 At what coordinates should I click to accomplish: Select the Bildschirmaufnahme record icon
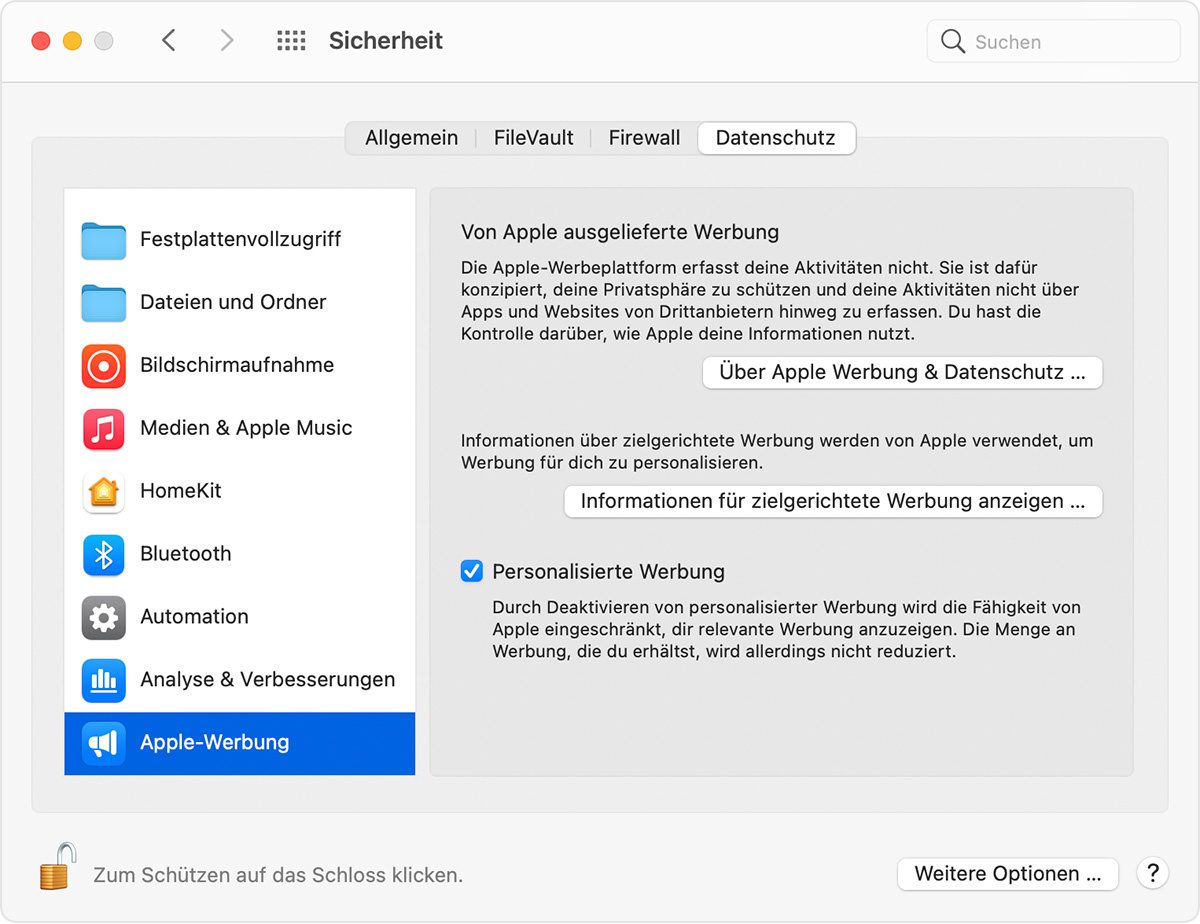coord(104,366)
